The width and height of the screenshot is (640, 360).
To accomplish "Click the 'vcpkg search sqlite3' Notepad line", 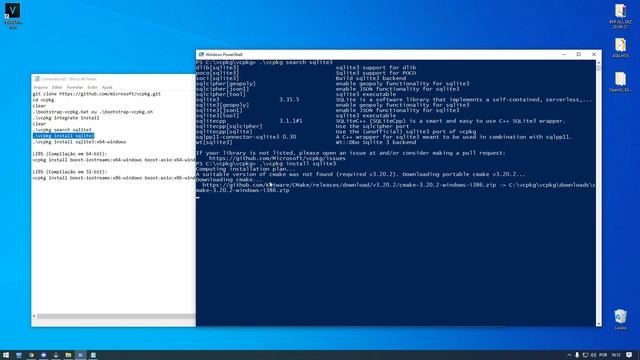I will pyautogui.click(x=62, y=130).
